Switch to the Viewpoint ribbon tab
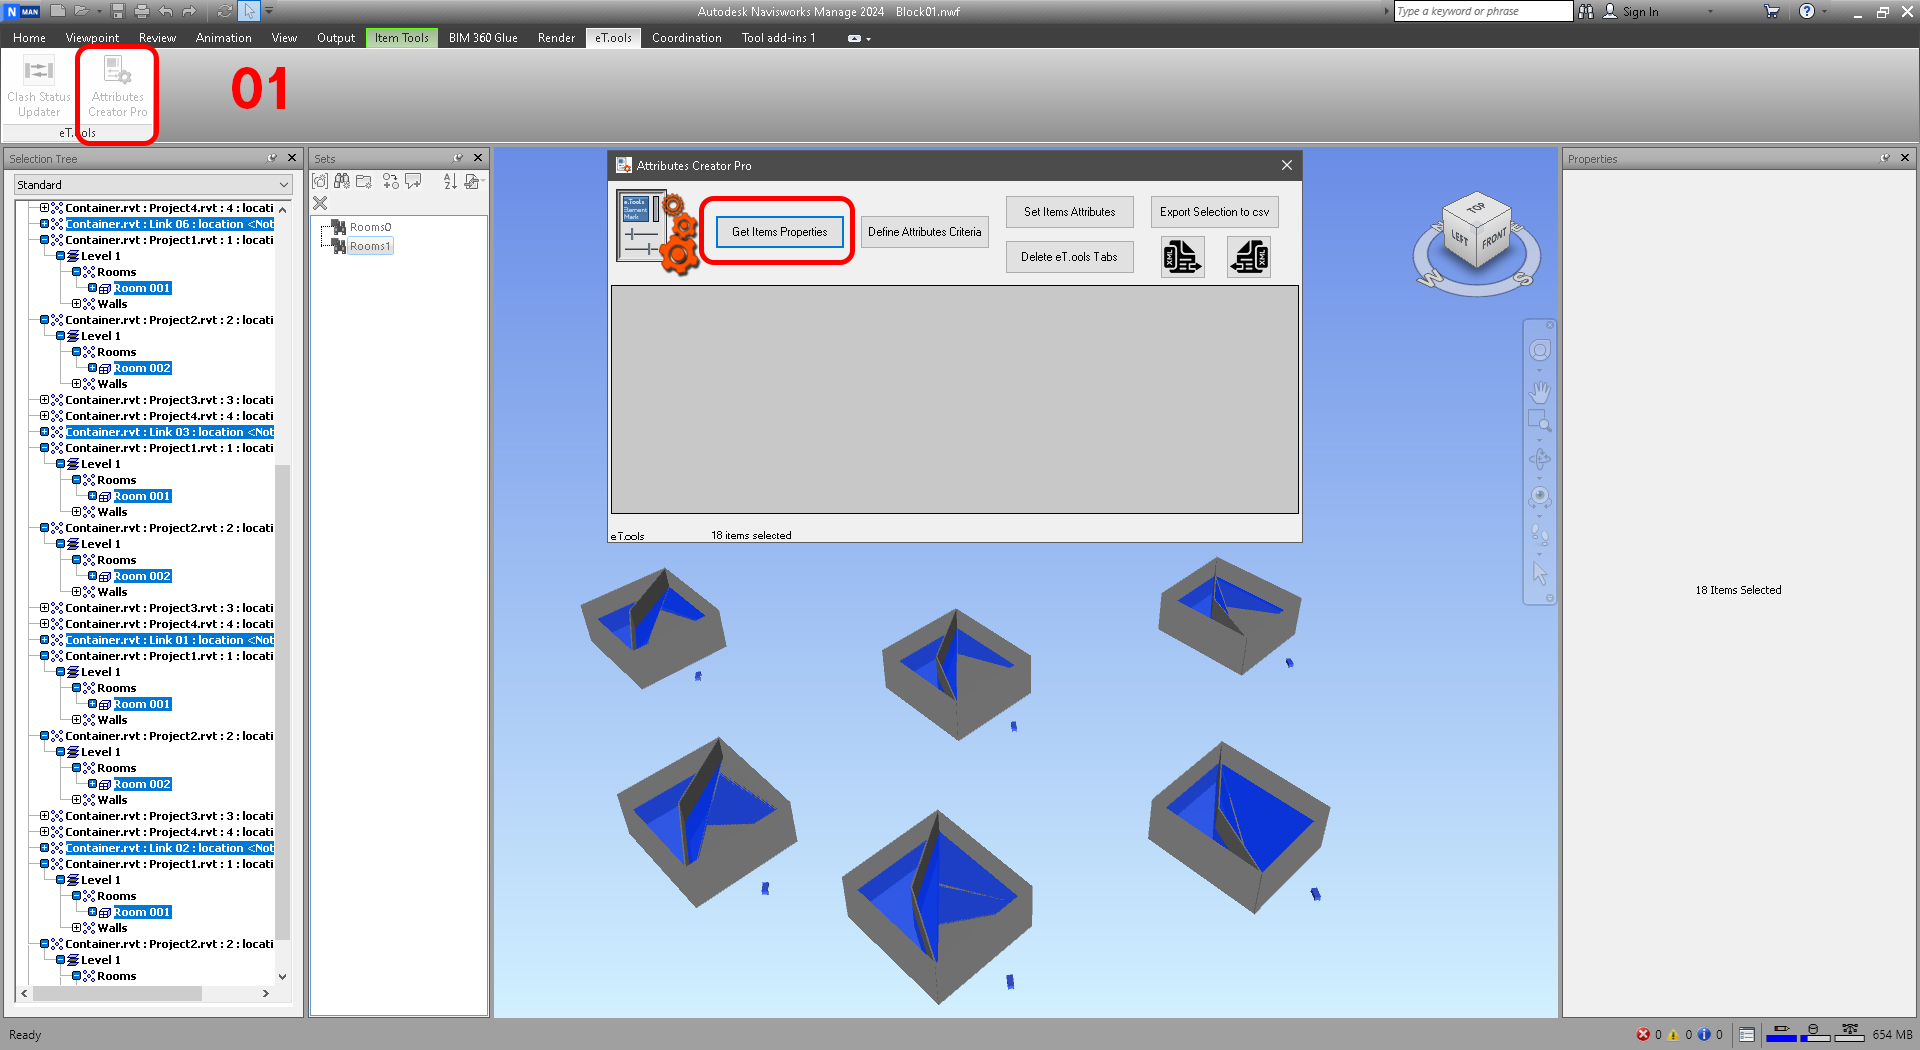The width and height of the screenshot is (1920, 1050). (92, 38)
